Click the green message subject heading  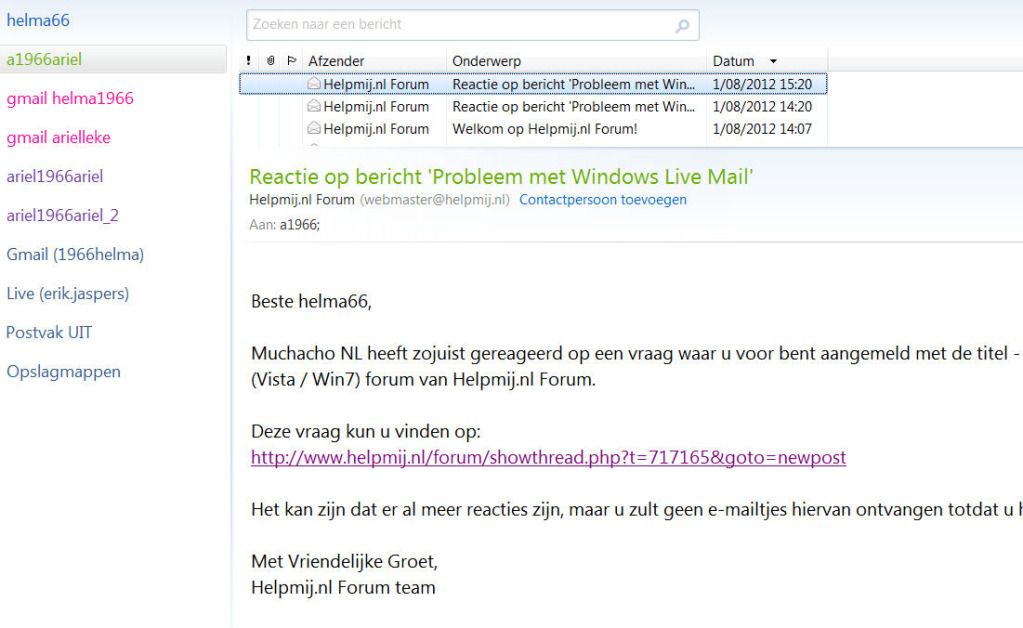click(501, 177)
